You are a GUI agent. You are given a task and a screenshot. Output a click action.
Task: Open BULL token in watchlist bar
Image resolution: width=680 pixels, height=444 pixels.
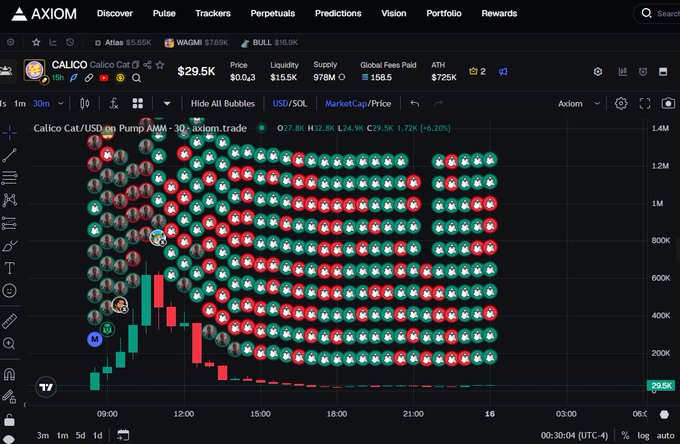(x=269, y=42)
